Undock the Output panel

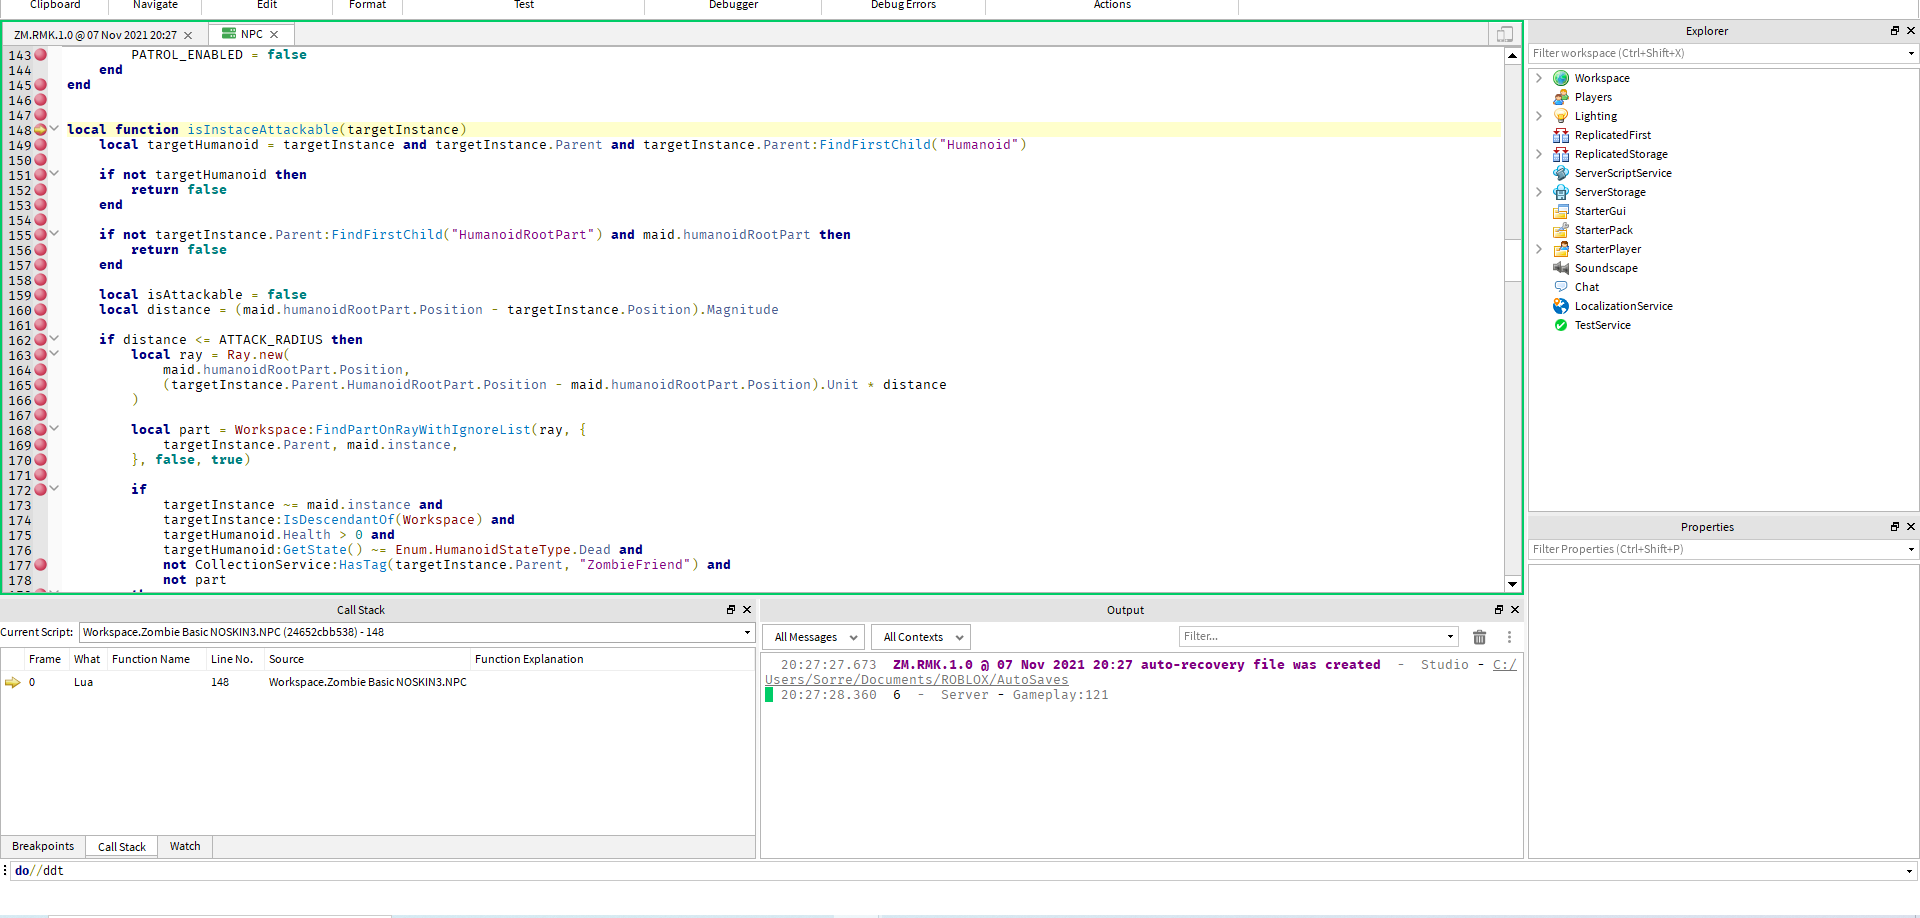pyautogui.click(x=1498, y=610)
